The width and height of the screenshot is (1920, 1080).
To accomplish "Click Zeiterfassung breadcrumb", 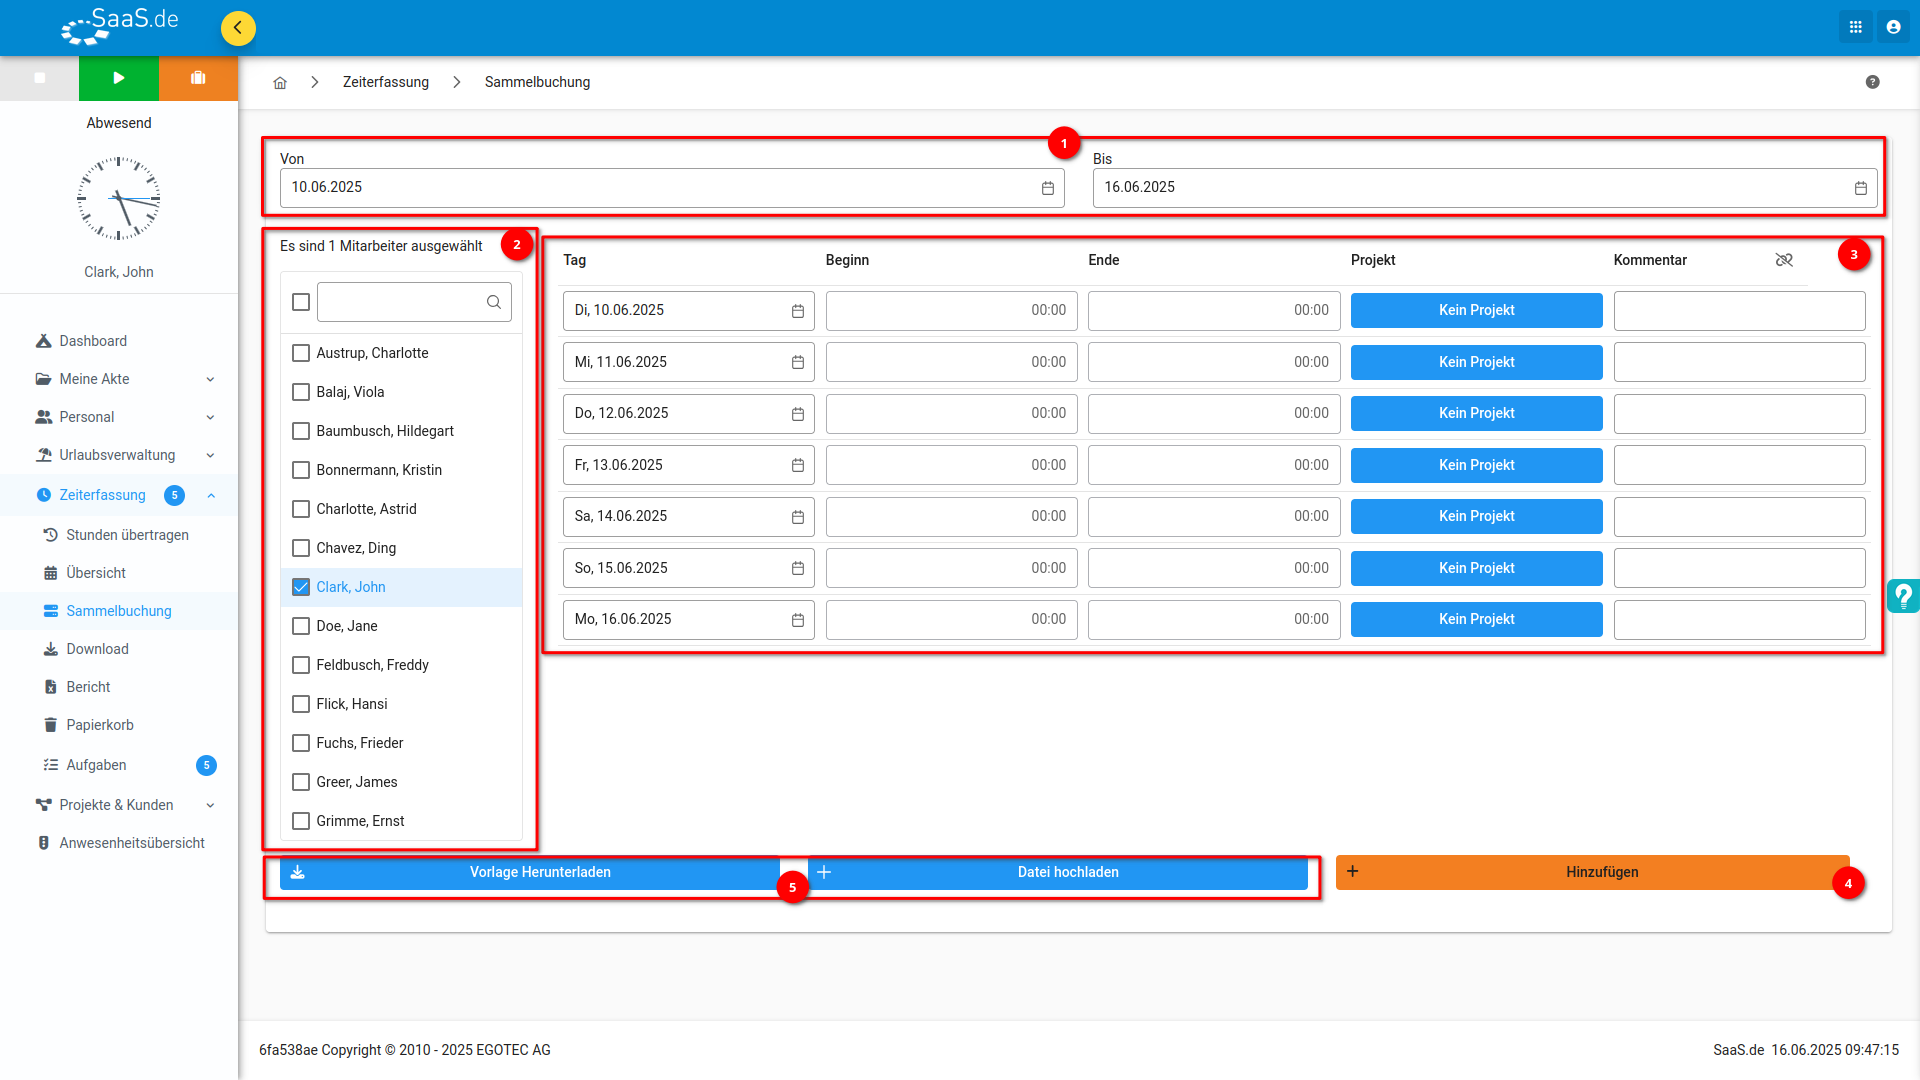I will tap(386, 82).
